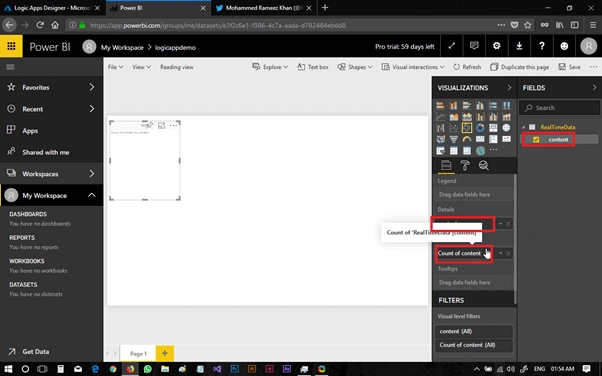
Task: Select the Stacked bar chart visualization
Action: click(440, 105)
